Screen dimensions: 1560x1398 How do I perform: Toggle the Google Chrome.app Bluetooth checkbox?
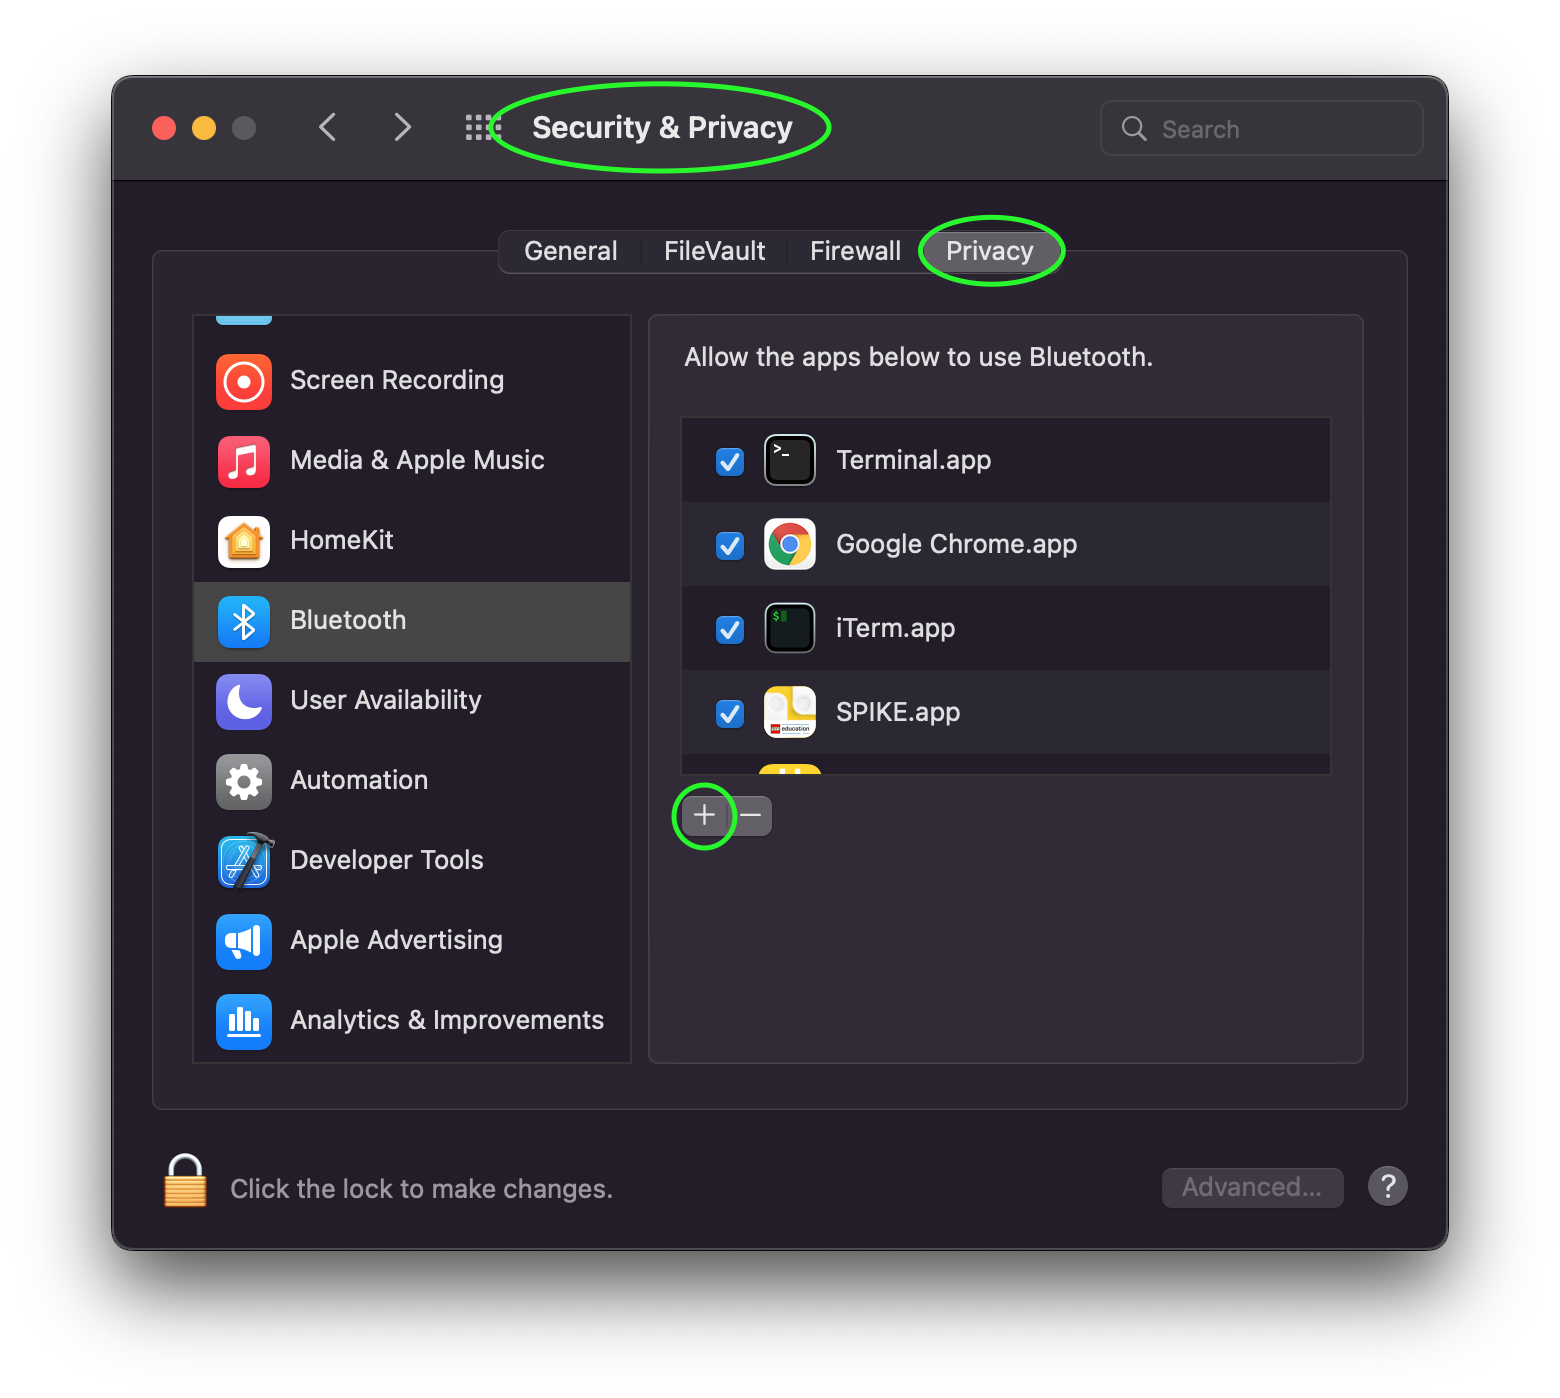click(x=730, y=545)
